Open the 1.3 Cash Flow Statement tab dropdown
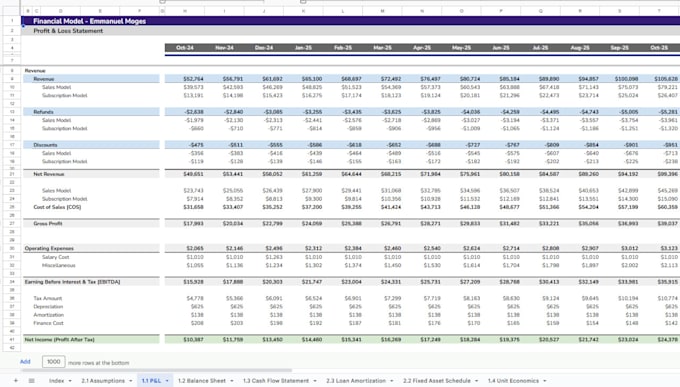Screen dimensions: 680x387 tap(315, 381)
